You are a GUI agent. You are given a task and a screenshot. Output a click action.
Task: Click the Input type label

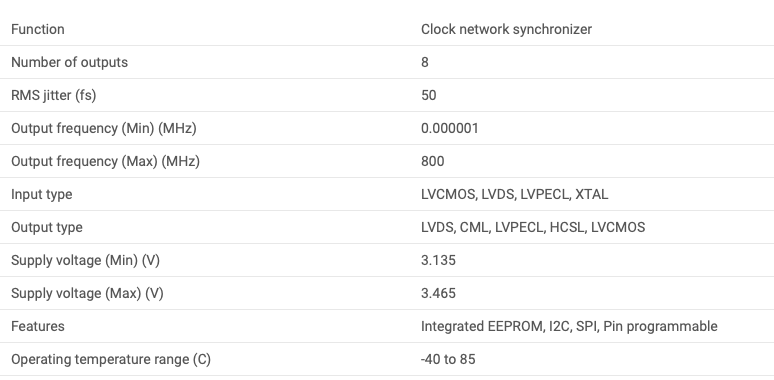pyautogui.click(x=41, y=194)
